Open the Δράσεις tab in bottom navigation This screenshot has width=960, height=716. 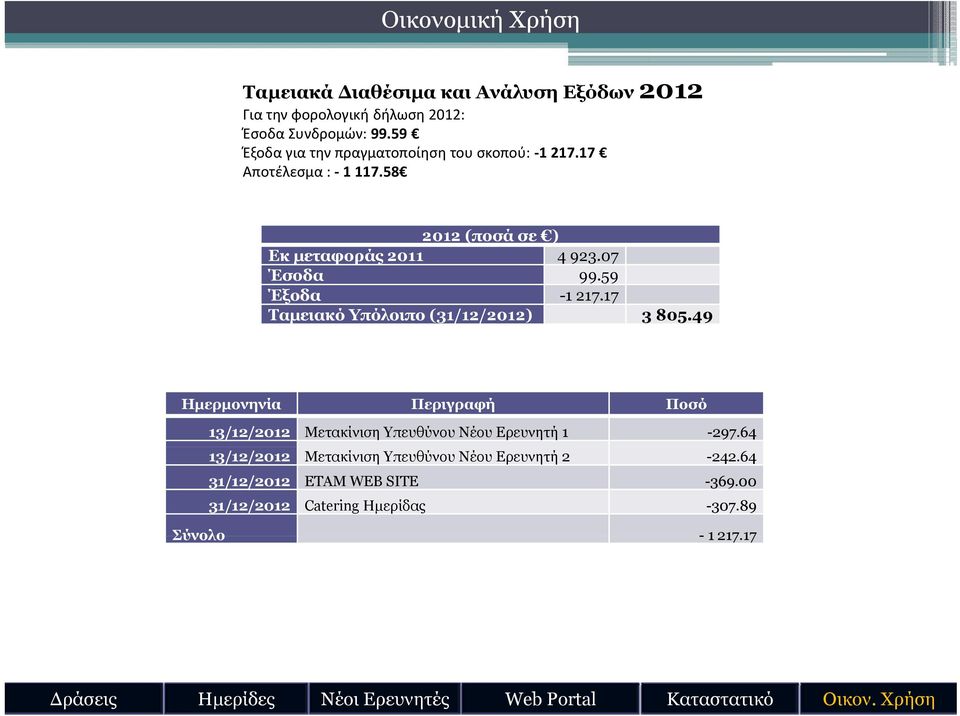84,699
